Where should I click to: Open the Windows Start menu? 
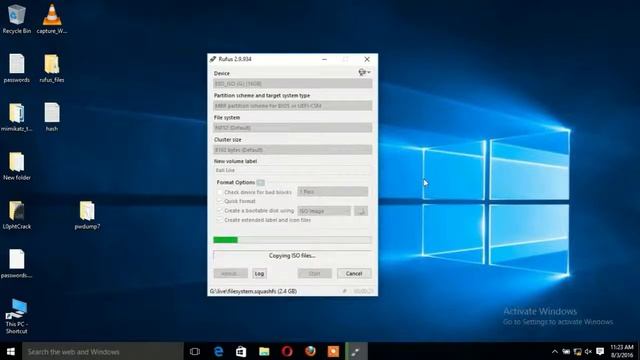(11, 351)
